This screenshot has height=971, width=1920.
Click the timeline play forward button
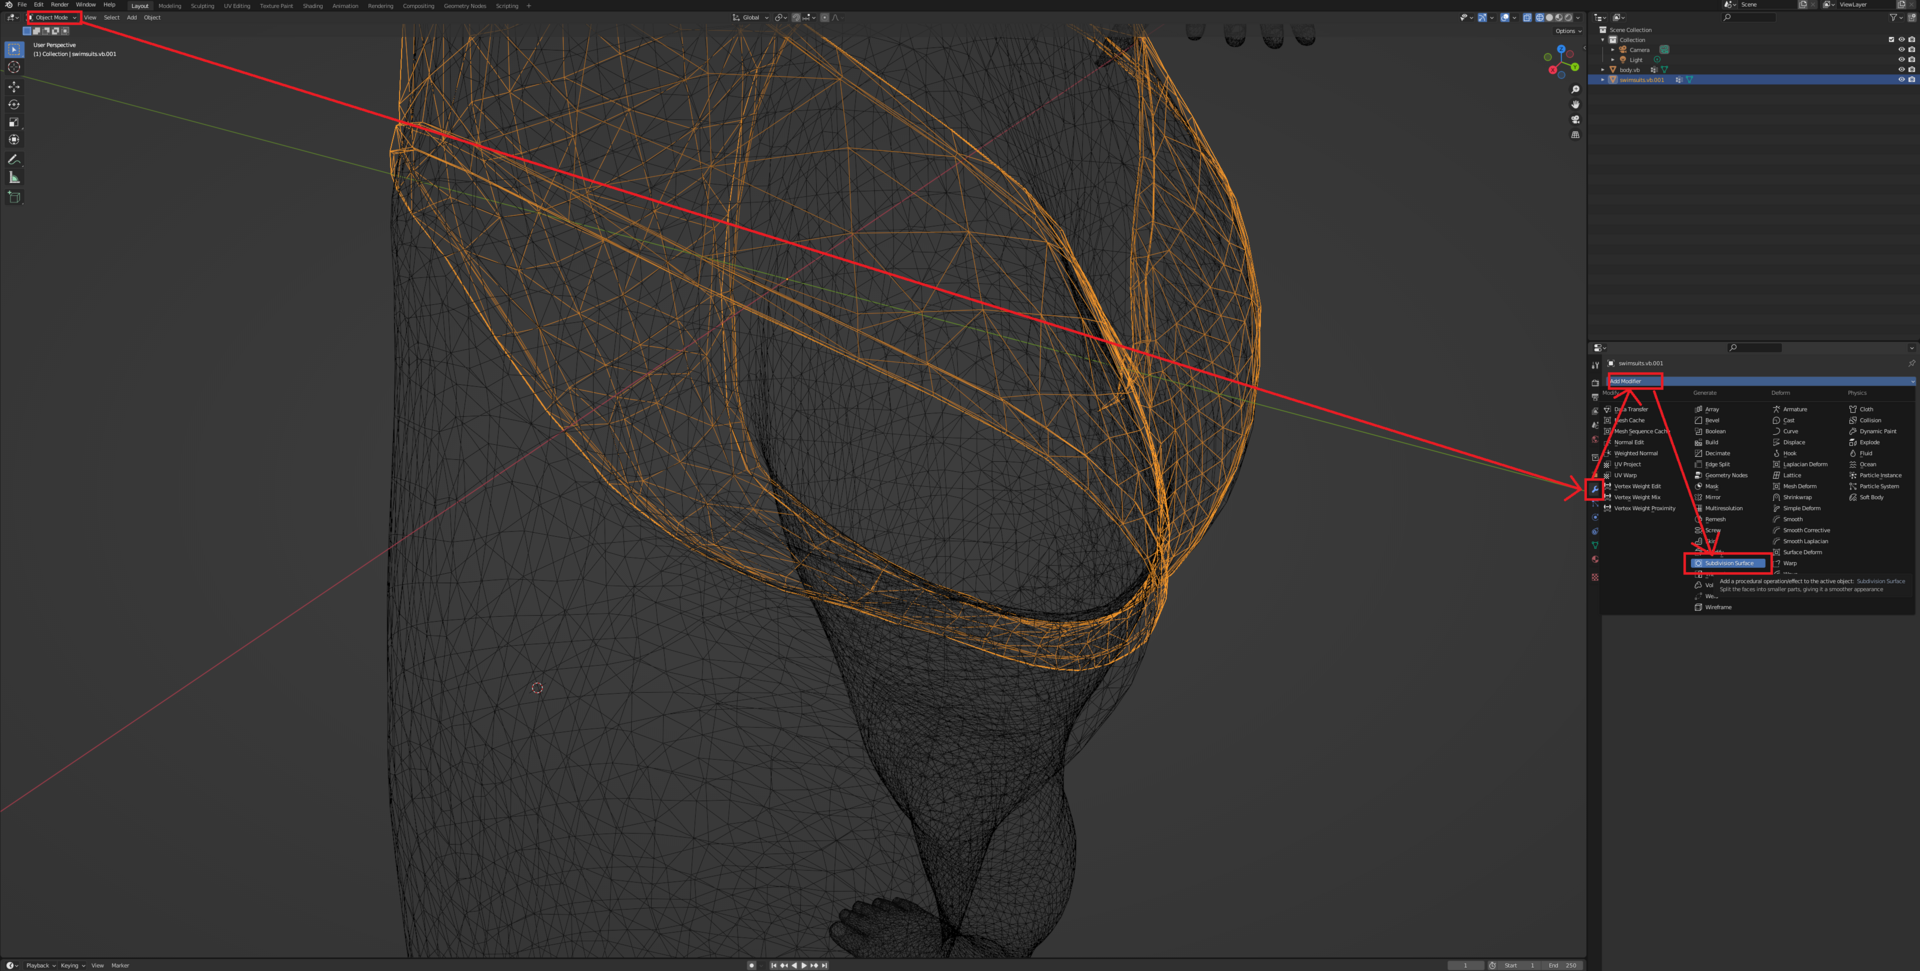[804, 965]
